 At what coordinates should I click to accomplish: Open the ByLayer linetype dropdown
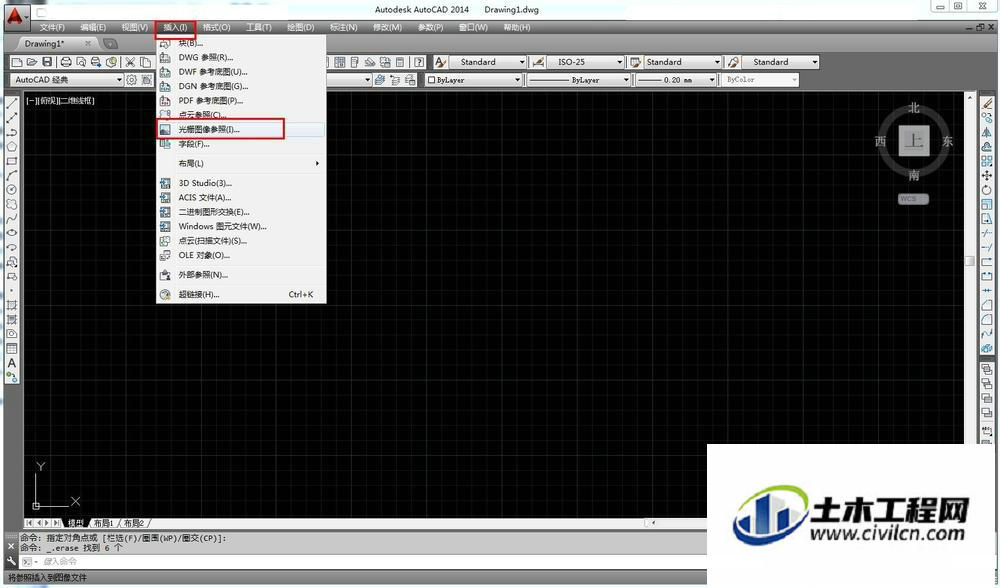tap(578, 80)
